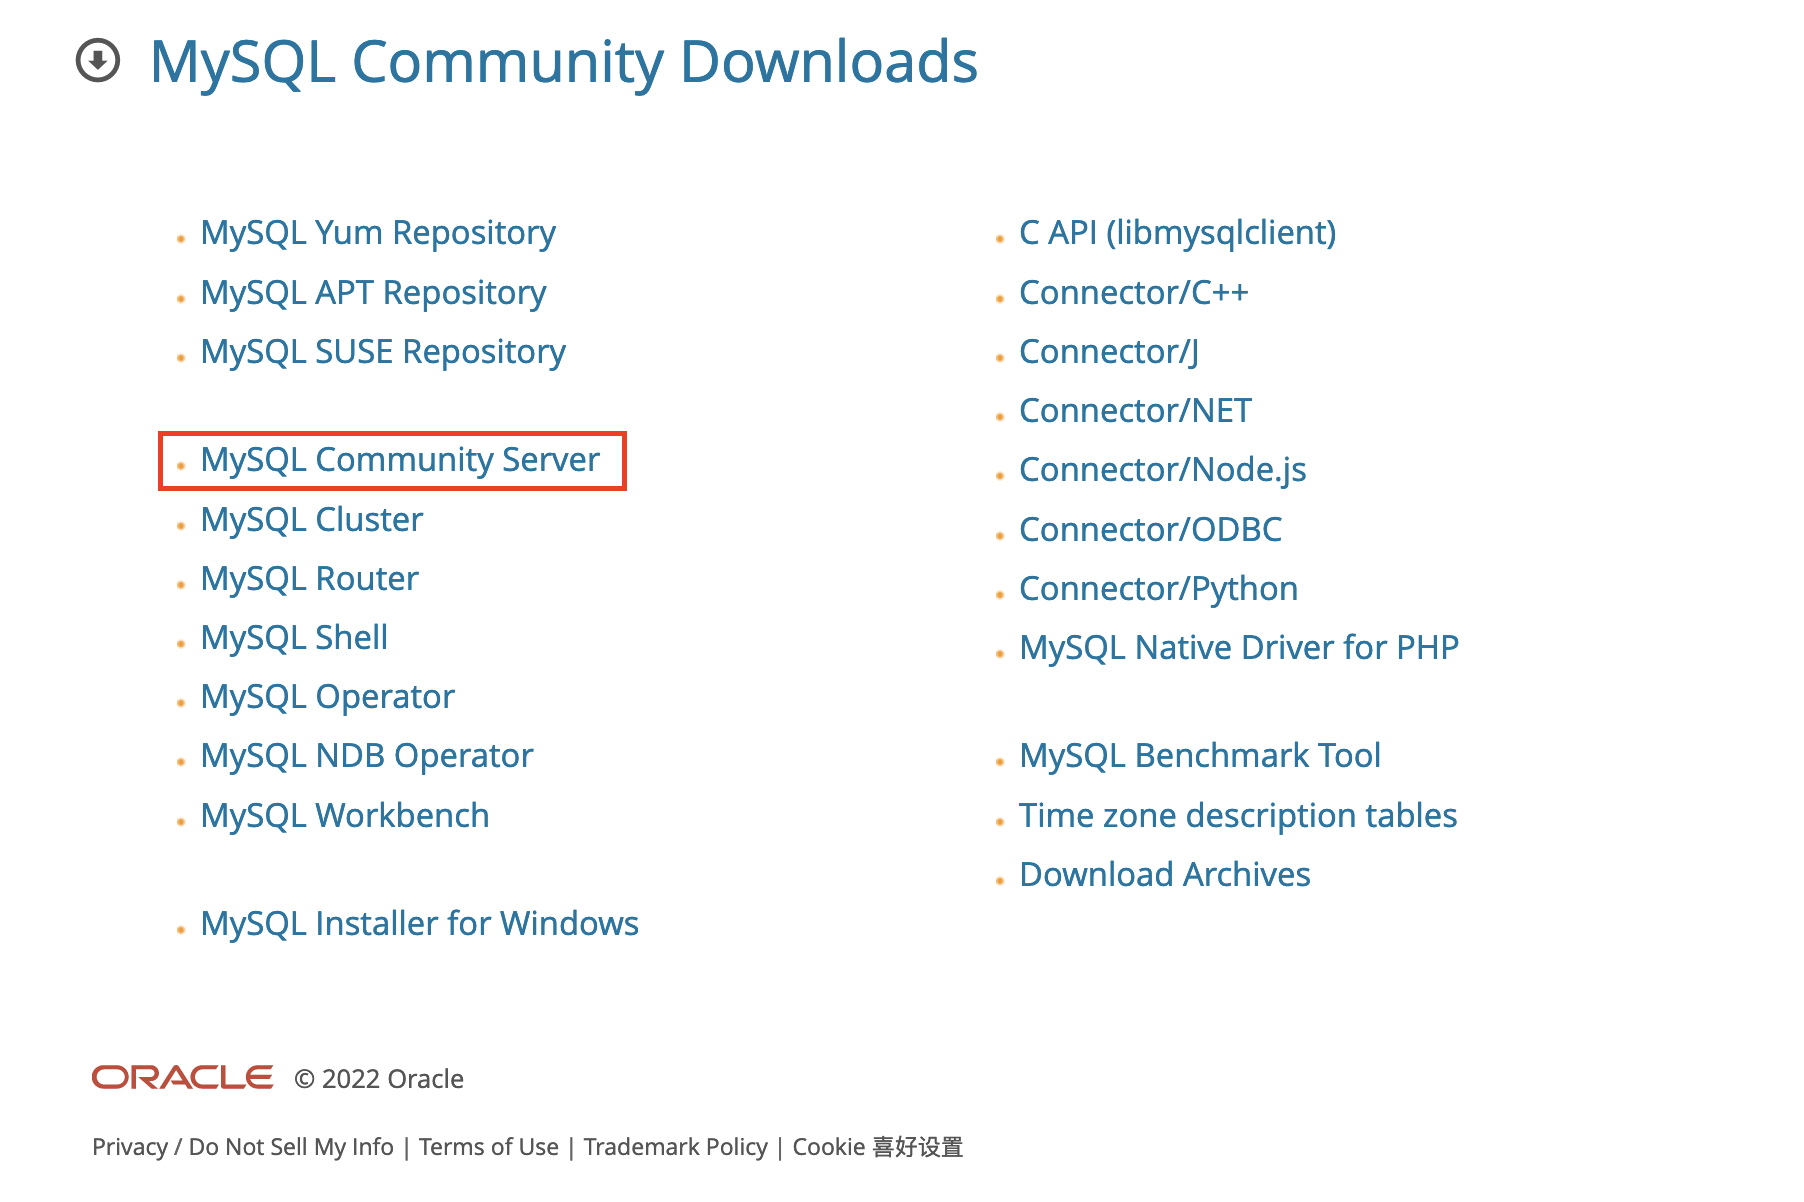The width and height of the screenshot is (1804, 1202).
Task: Open the MySQL Shell link
Action: pos(294,638)
